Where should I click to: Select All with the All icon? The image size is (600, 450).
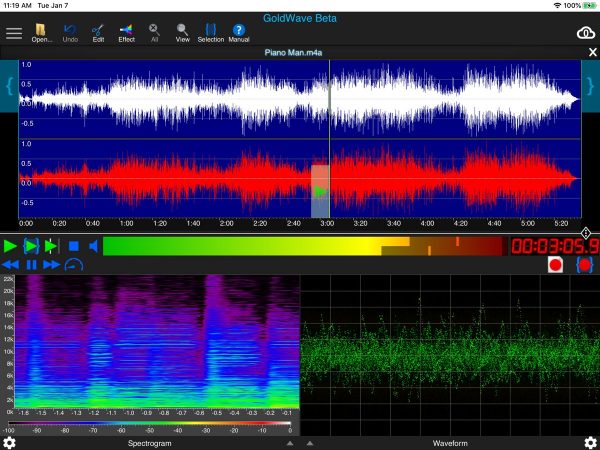point(154,33)
